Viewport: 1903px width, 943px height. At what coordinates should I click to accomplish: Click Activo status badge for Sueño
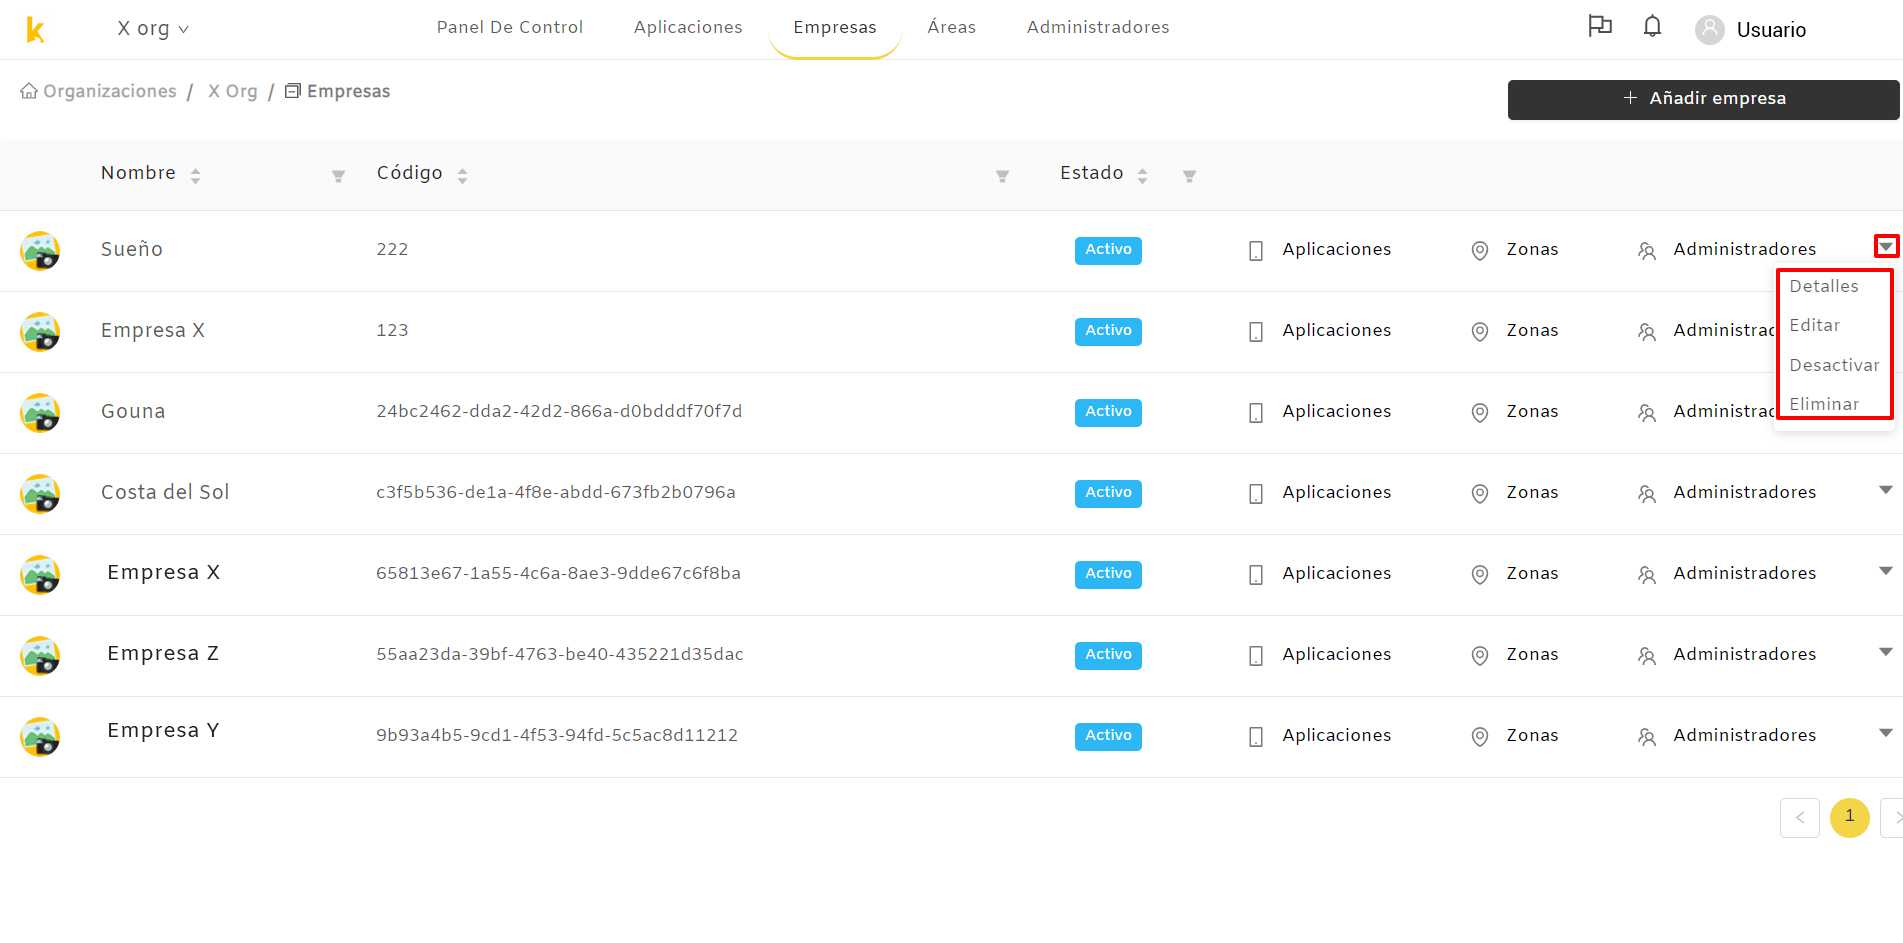[x=1108, y=250]
